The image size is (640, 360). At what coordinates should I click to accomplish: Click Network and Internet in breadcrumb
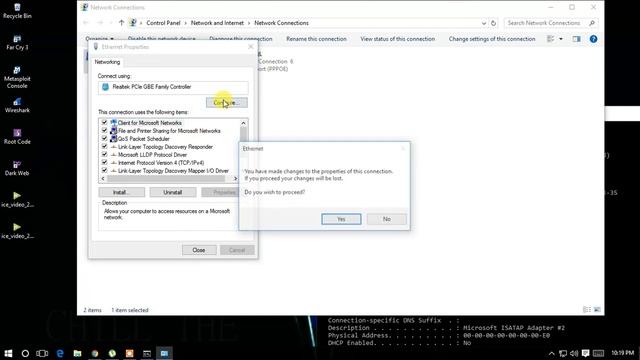coord(217,23)
